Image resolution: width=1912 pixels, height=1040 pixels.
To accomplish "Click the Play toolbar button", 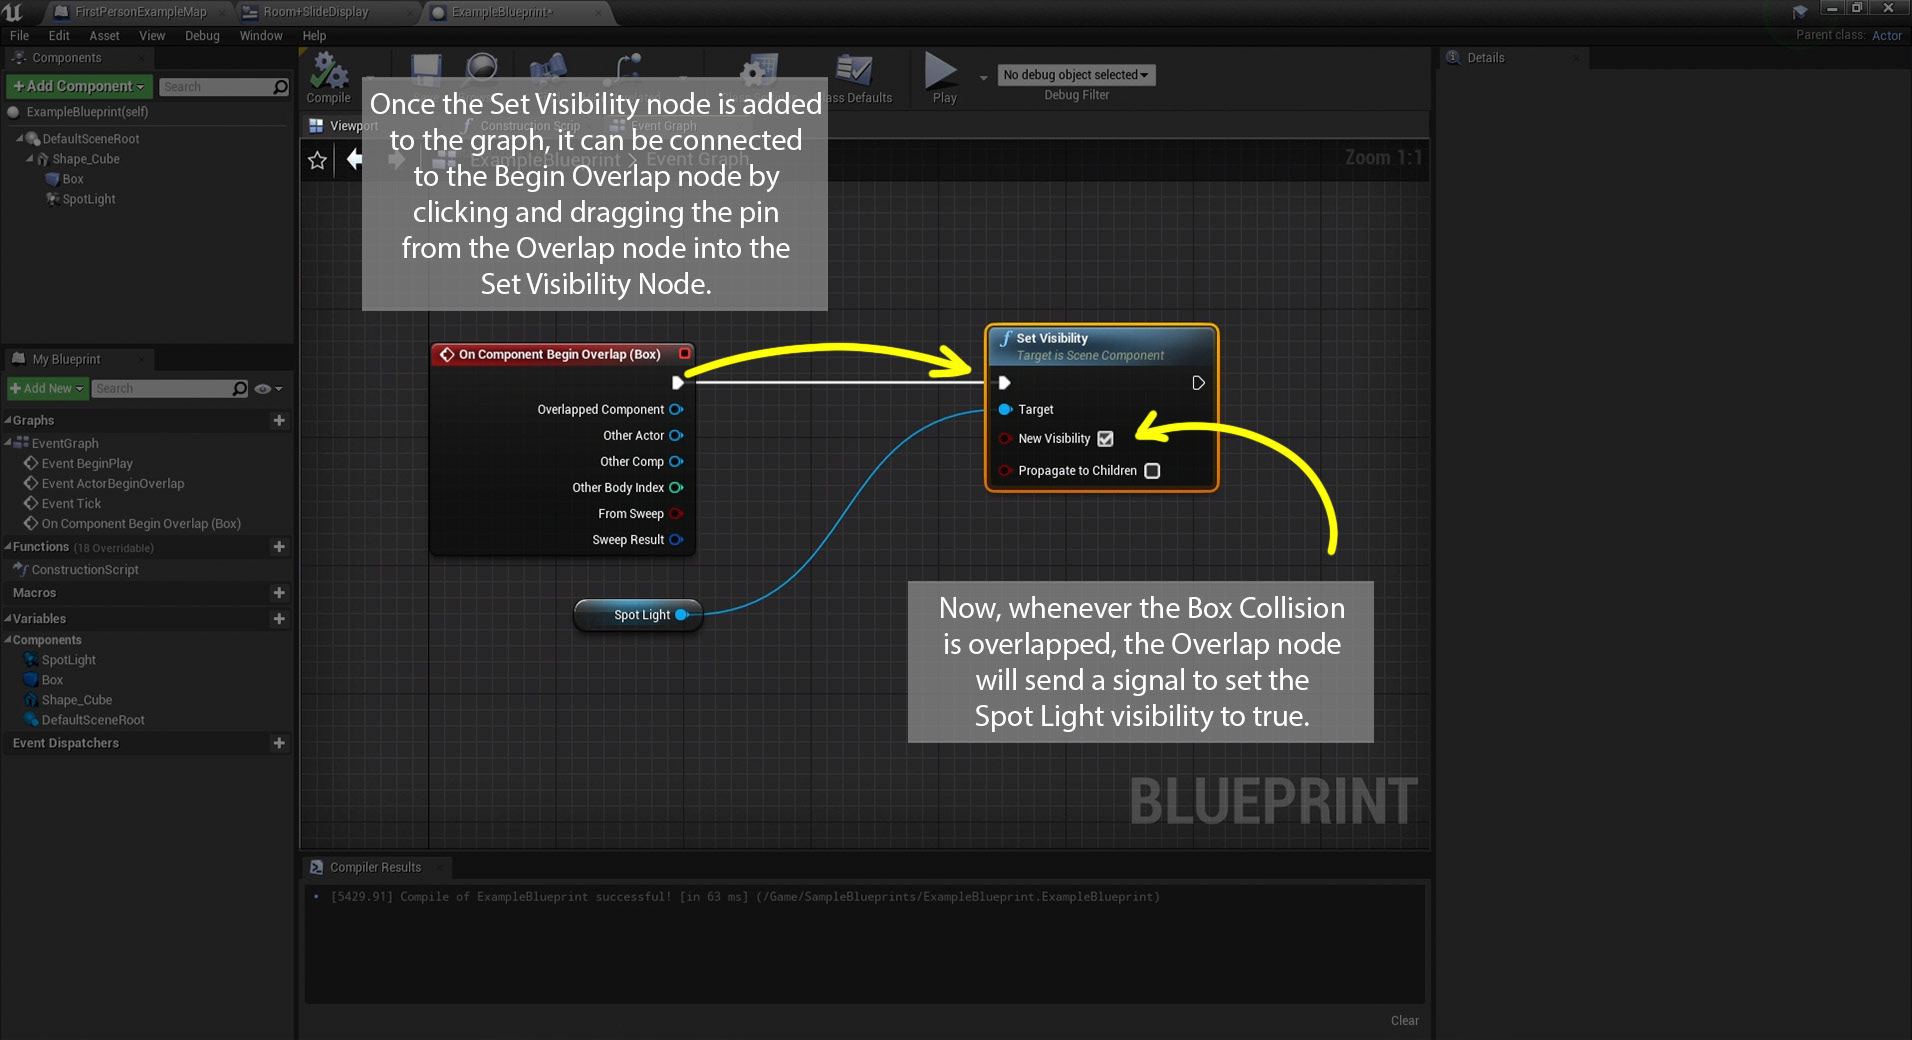I will coord(942,78).
